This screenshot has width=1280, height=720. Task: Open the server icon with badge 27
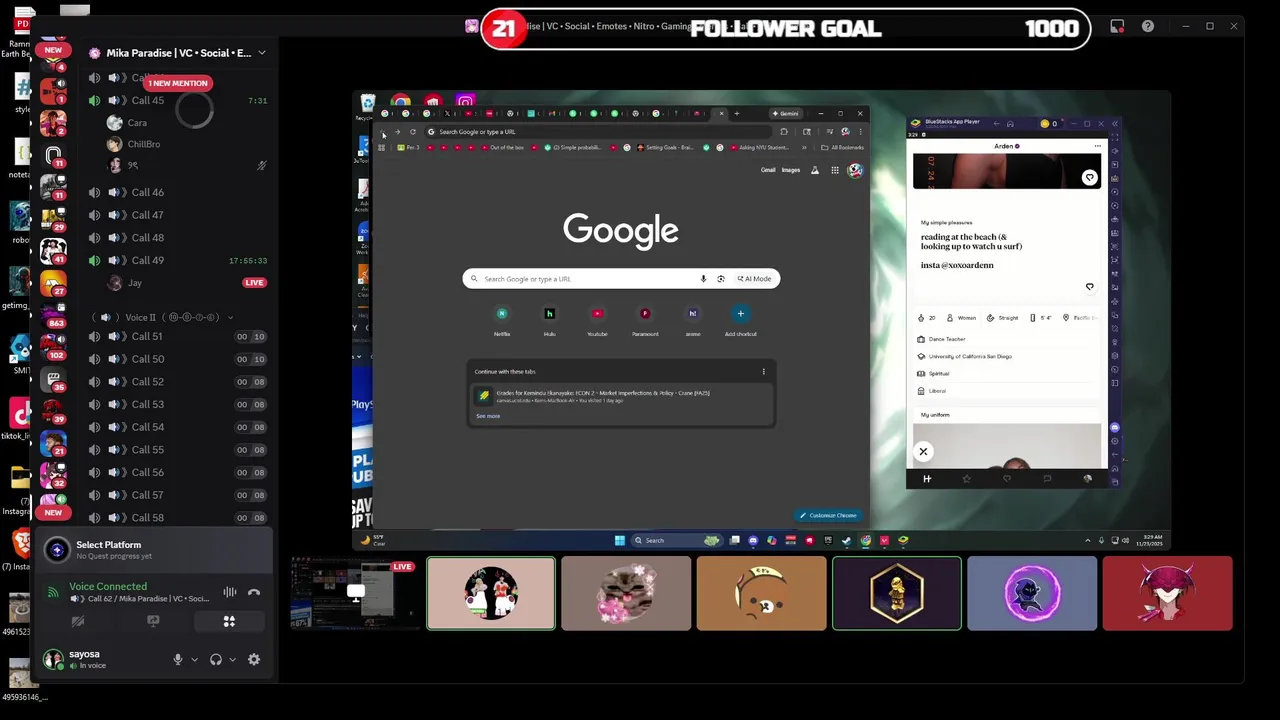tap(53, 284)
